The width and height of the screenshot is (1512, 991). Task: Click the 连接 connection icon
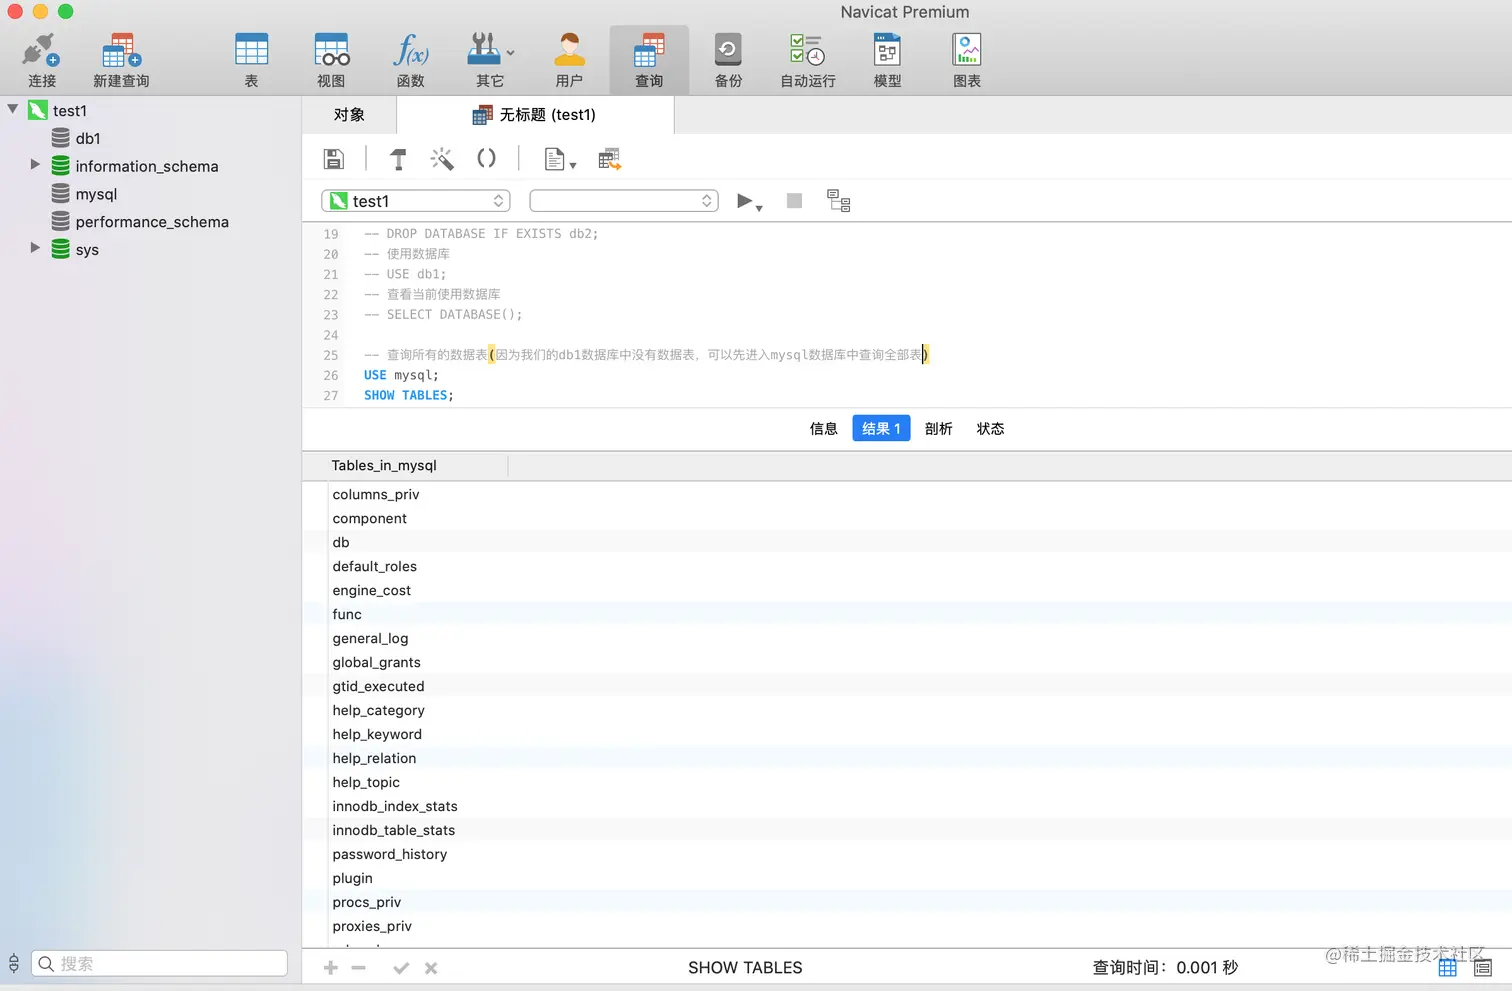[x=41, y=60]
